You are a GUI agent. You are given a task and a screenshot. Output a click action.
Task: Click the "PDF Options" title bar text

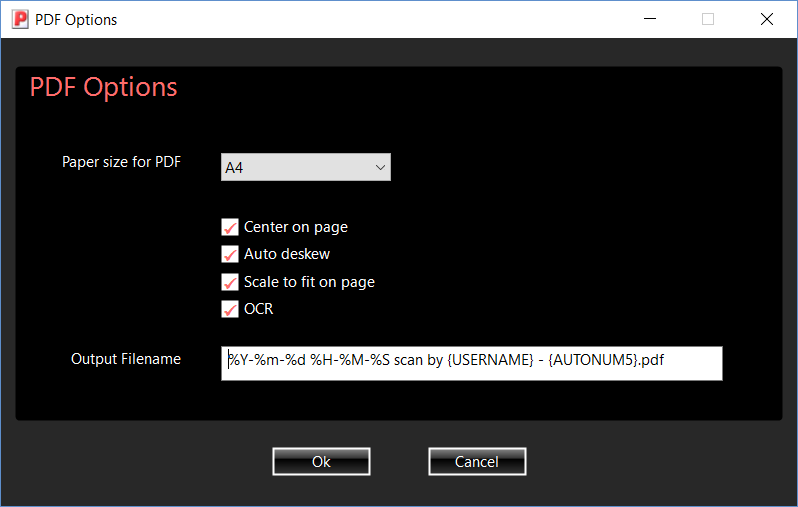76,19
